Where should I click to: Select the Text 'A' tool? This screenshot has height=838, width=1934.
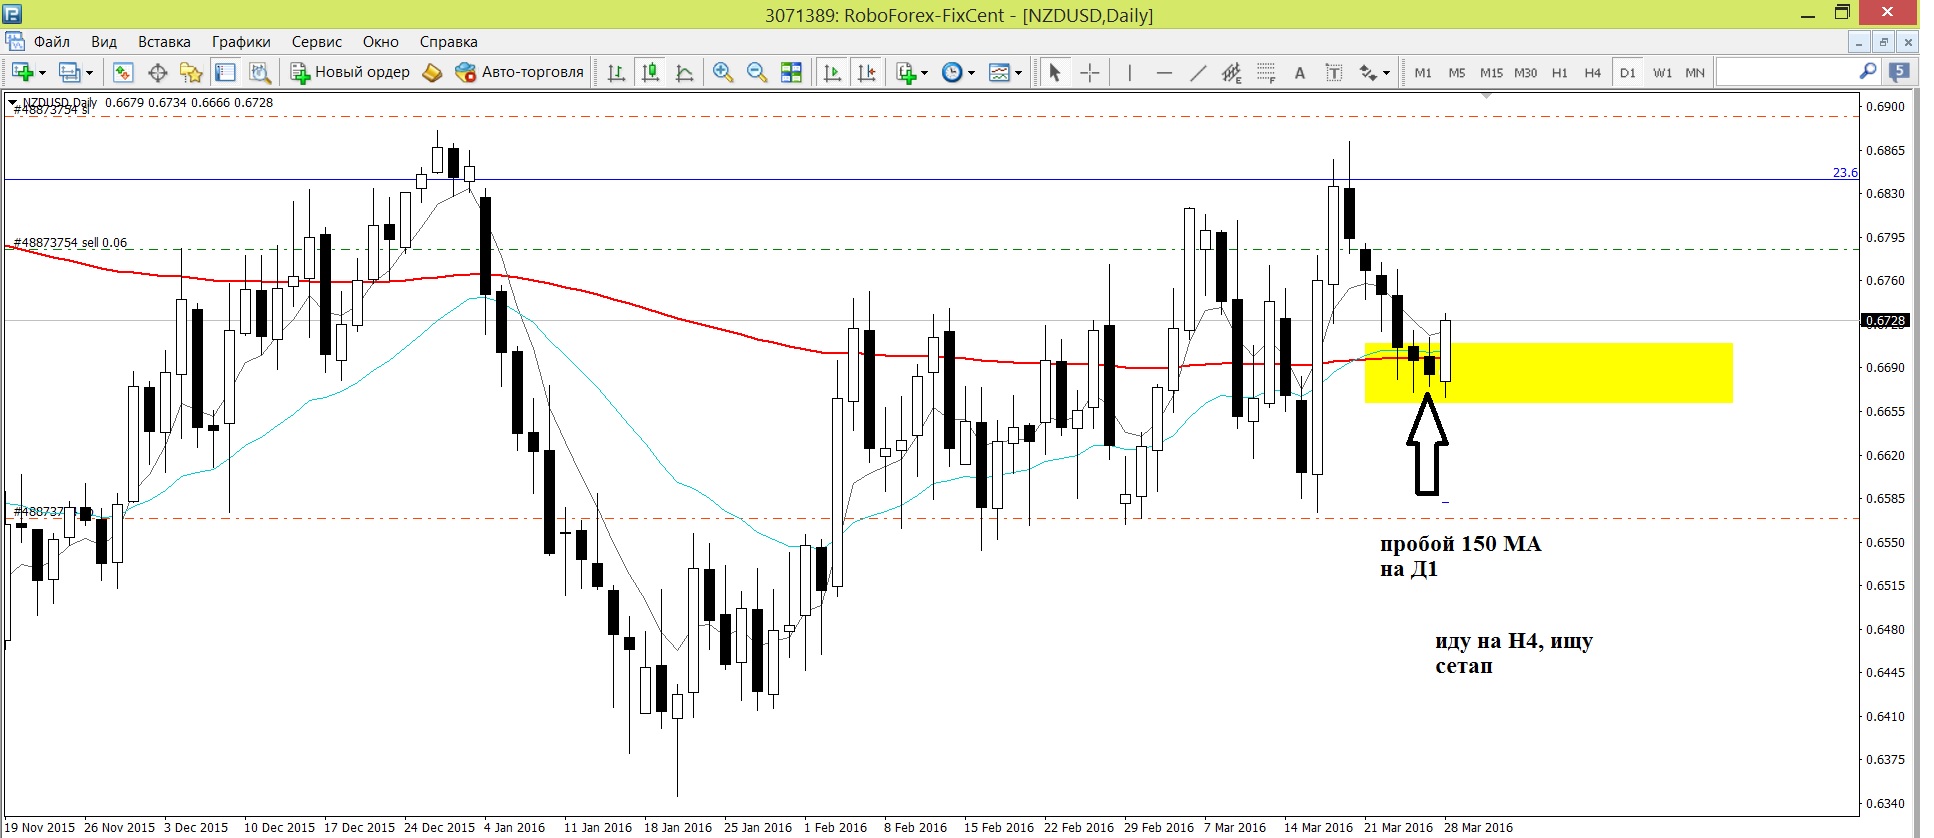pyautogui.click(x=1300, y=72)
